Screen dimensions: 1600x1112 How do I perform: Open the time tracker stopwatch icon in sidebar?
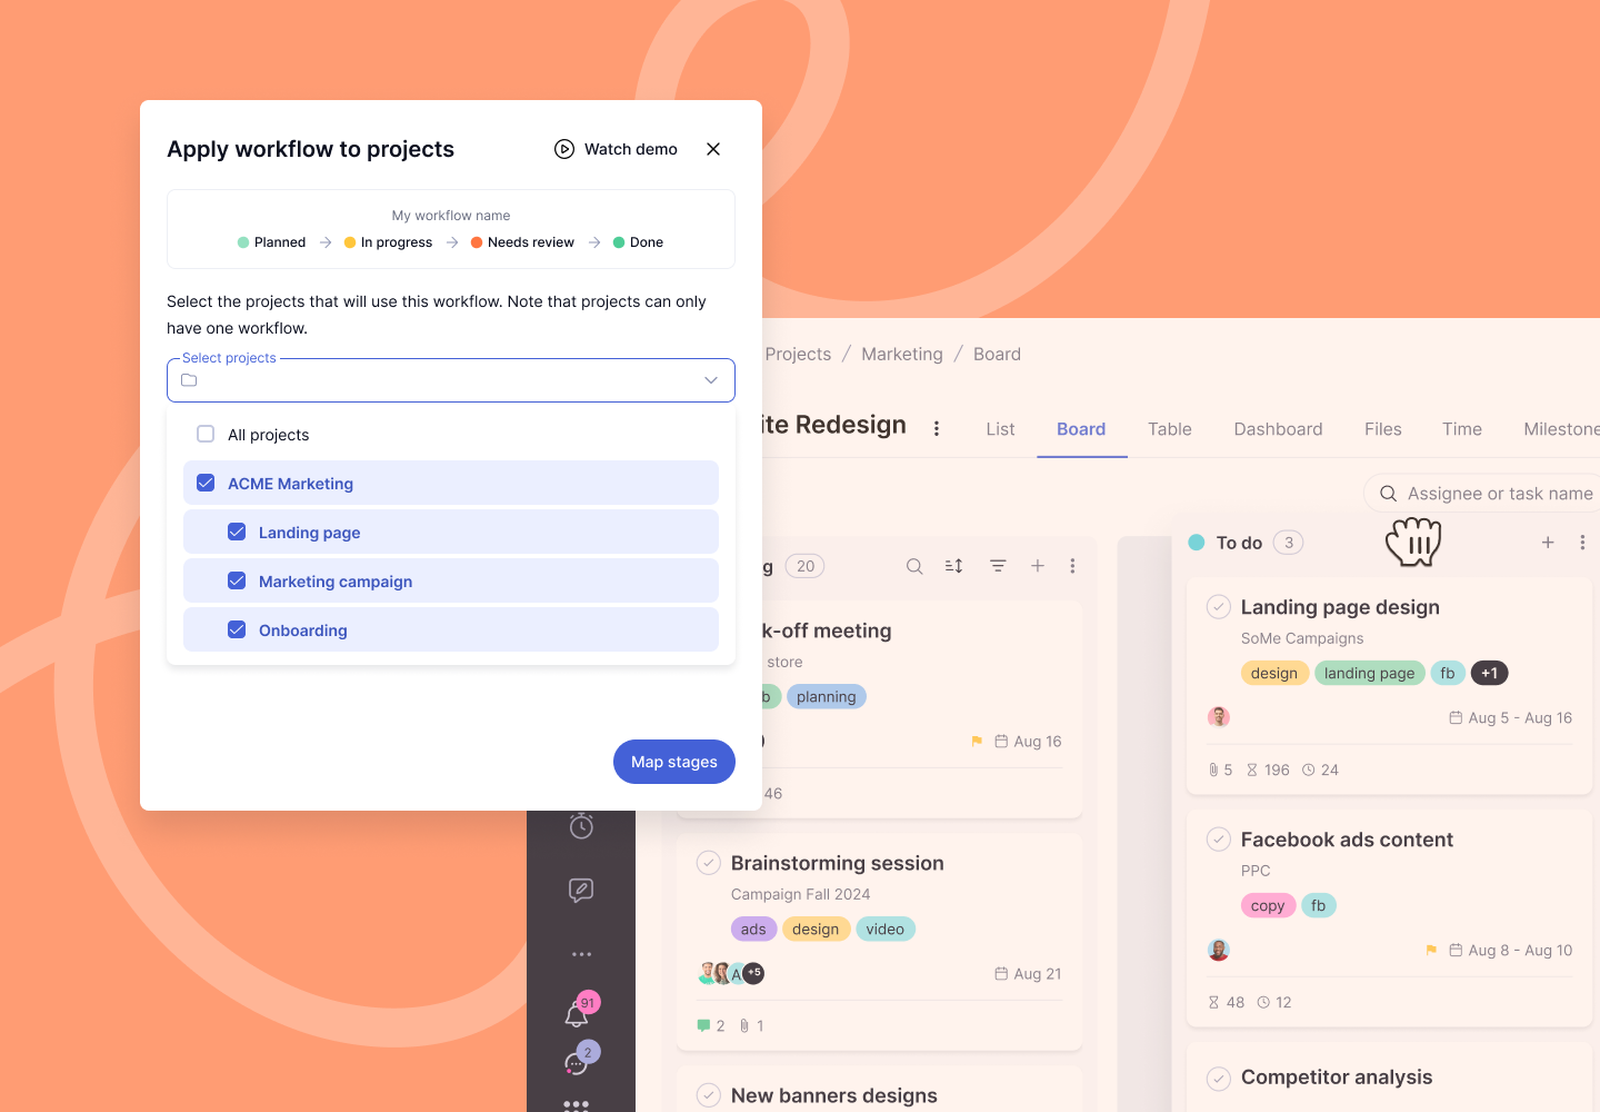(581, 825)
